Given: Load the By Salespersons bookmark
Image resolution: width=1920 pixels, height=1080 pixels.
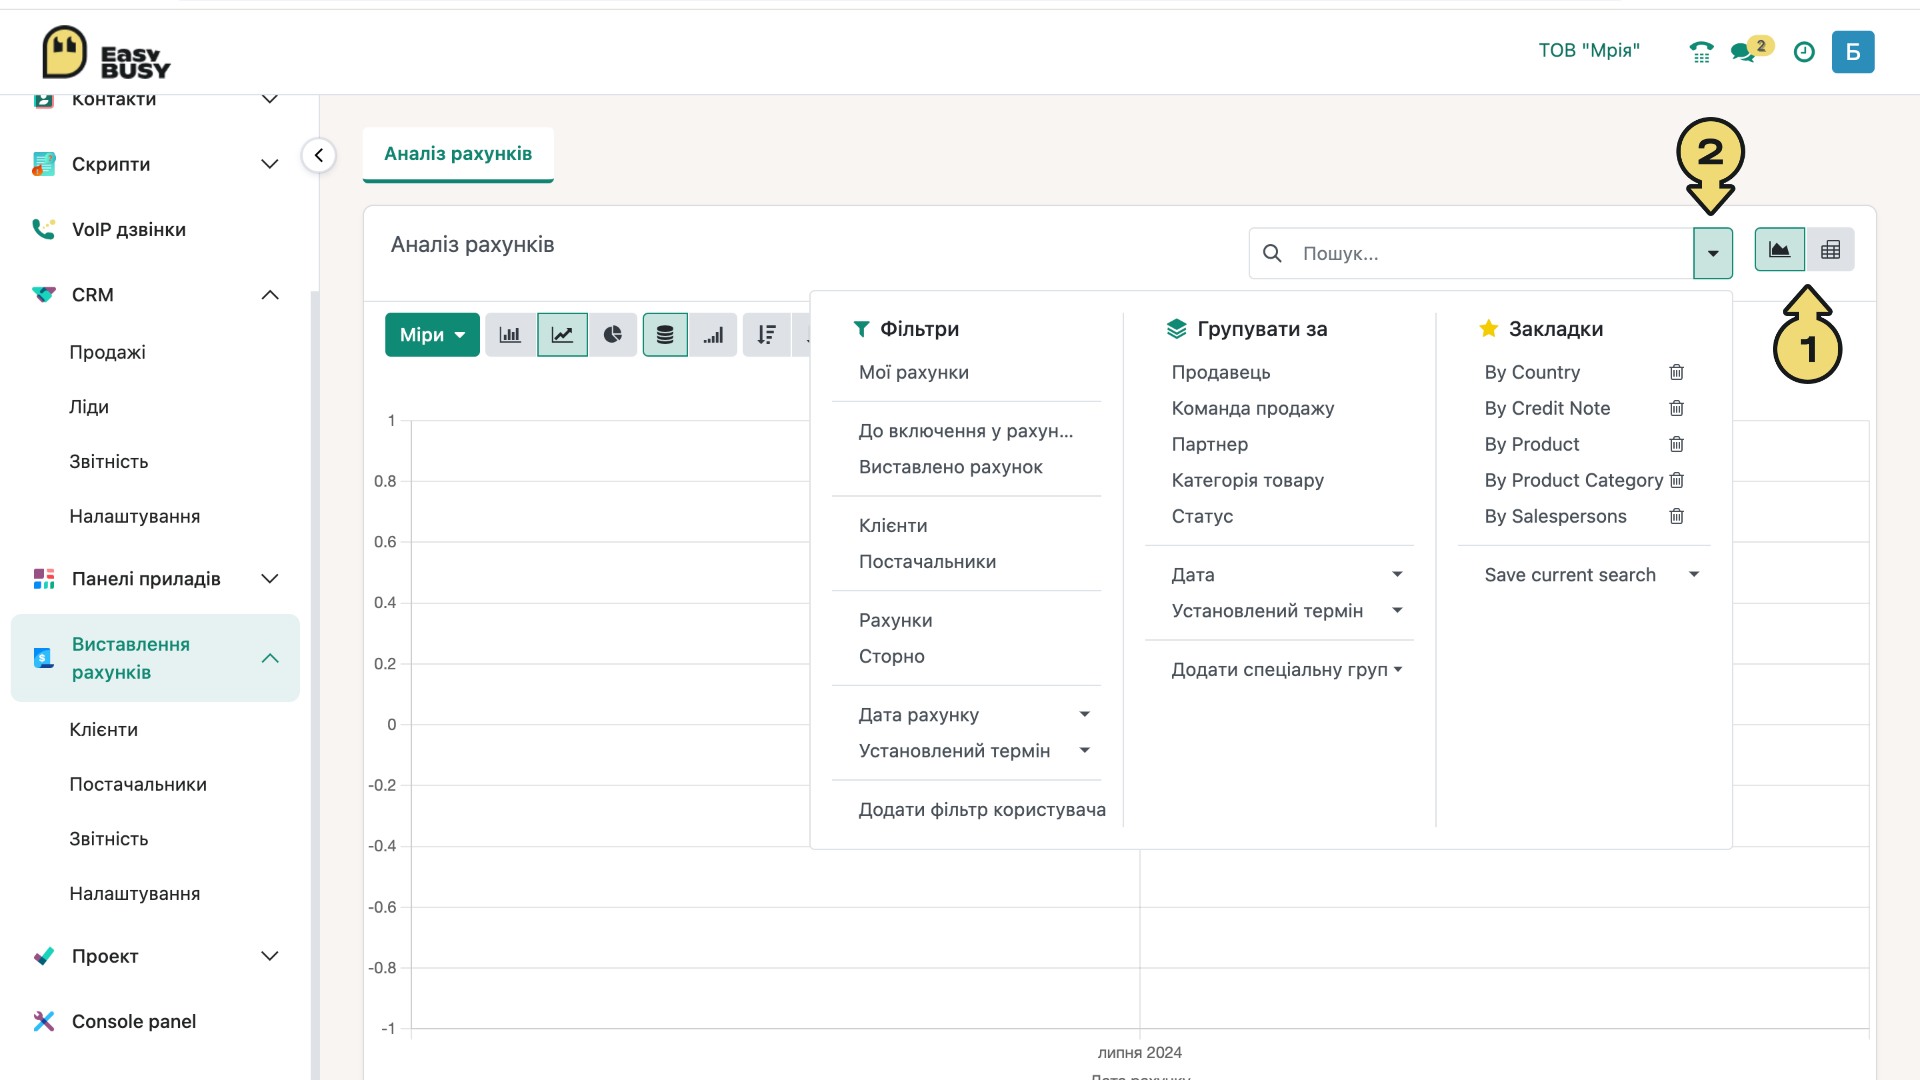Looking at the screenshot, I should coord(1555,516).
